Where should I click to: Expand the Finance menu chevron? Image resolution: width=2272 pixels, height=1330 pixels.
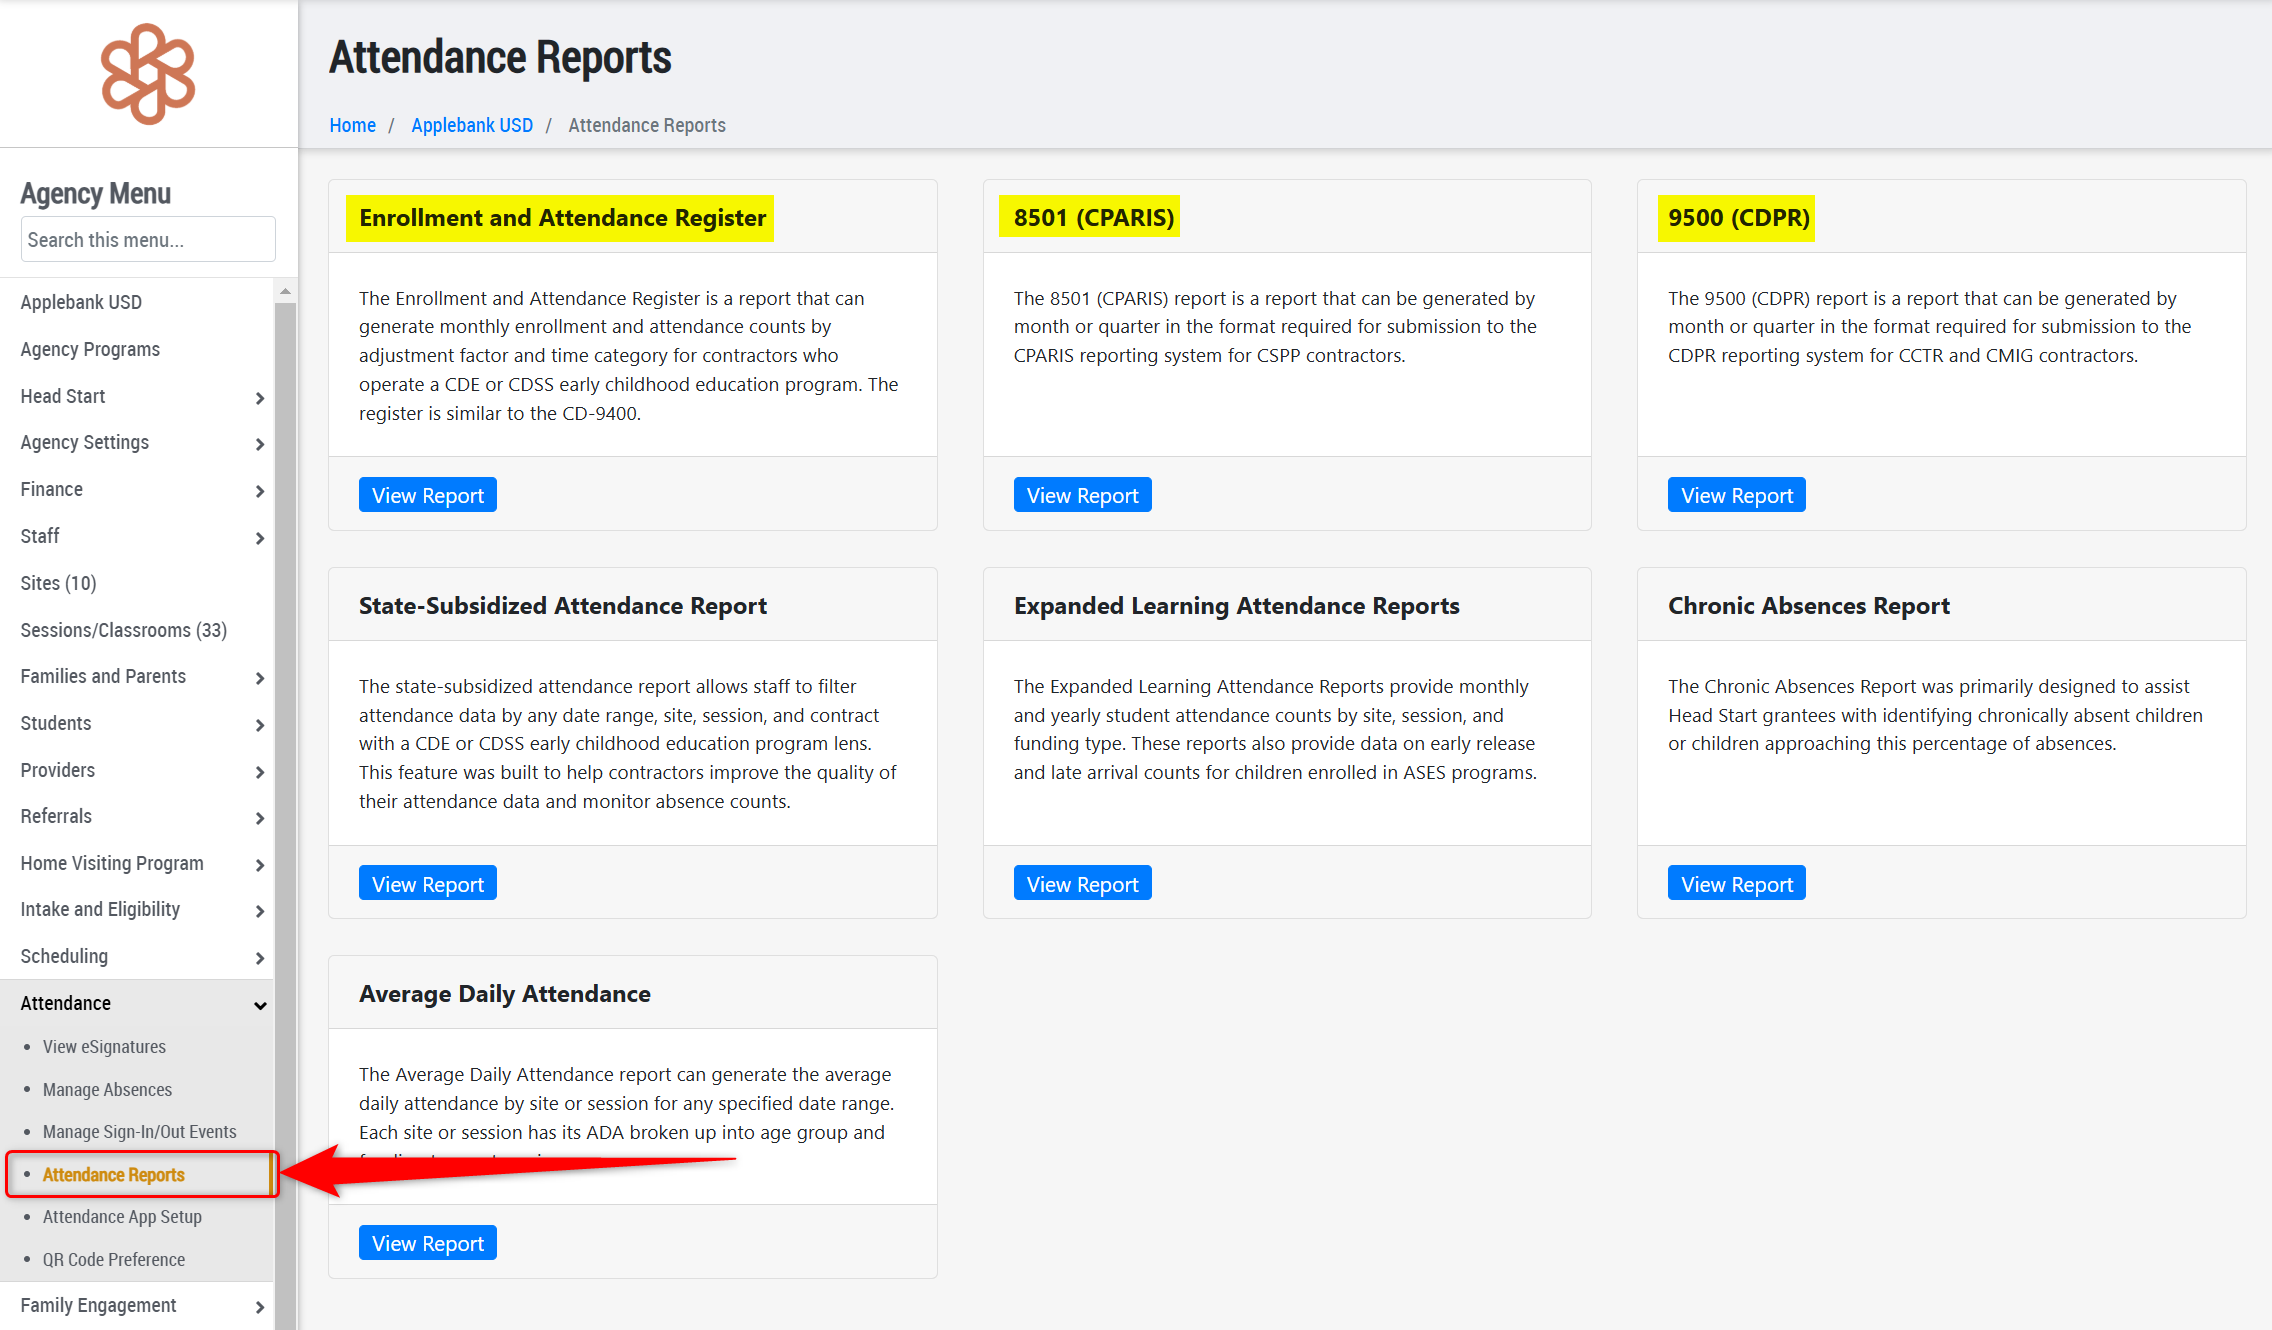point(259,491)
